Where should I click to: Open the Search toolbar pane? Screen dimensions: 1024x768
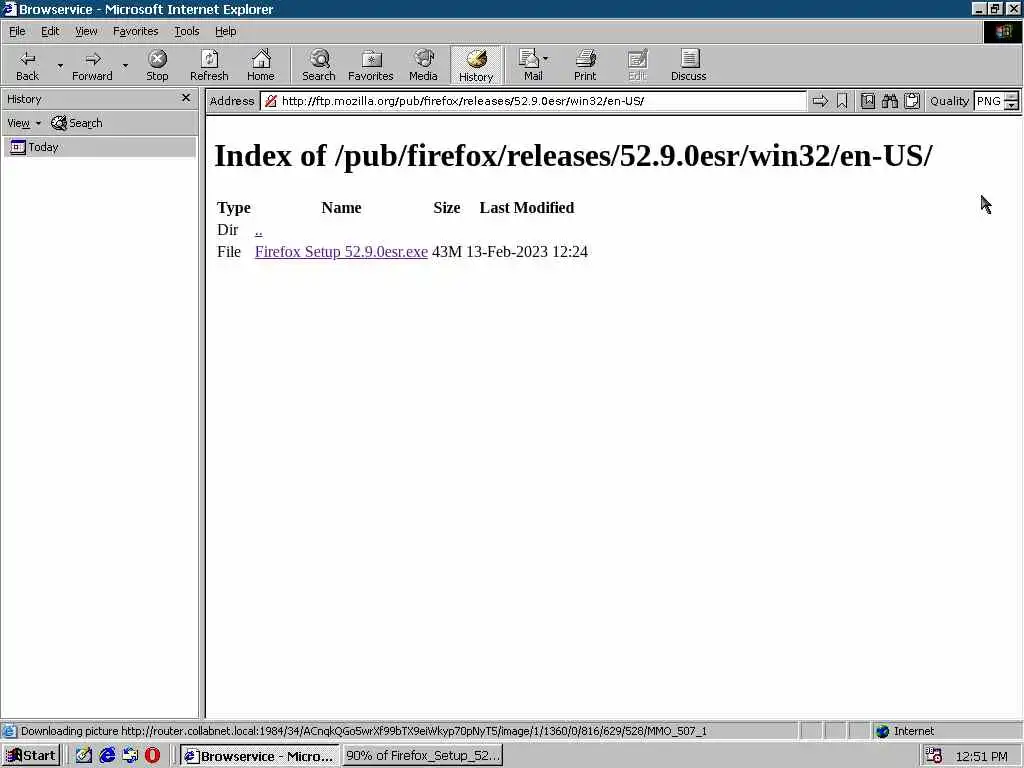tap(319, 65)
